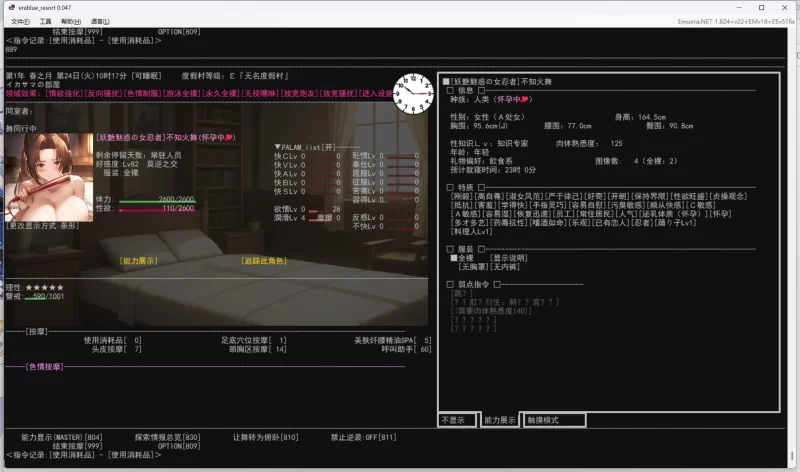800x472 pixels.
Task: Click the erablue_resort app icon in title bar
Action: pos(9,6)
